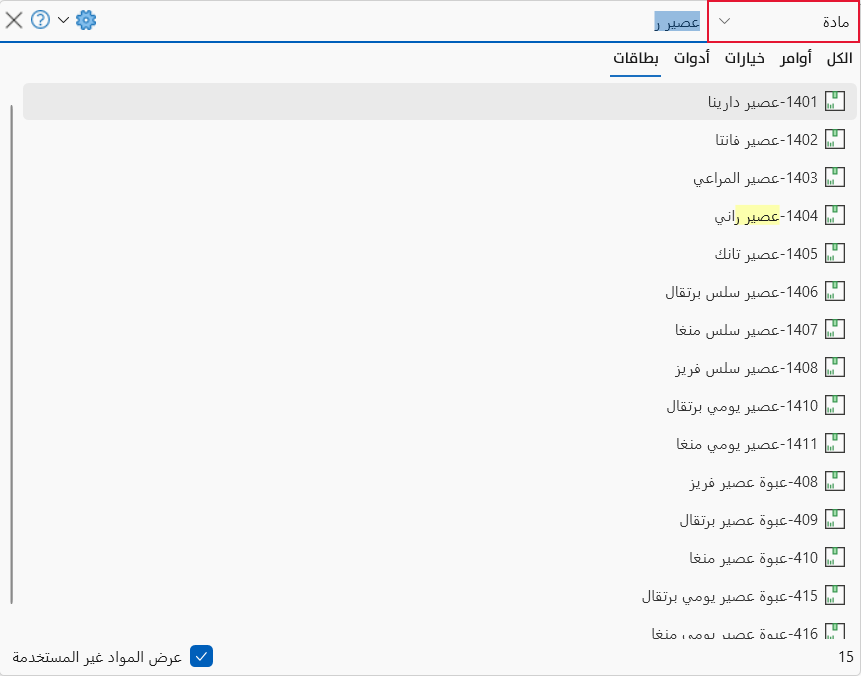Viewport: 861px width, 678px height.
Task: Toggle the عرض المواد غير المستخدمة checkbox
Action: click(x=202, y=657)
